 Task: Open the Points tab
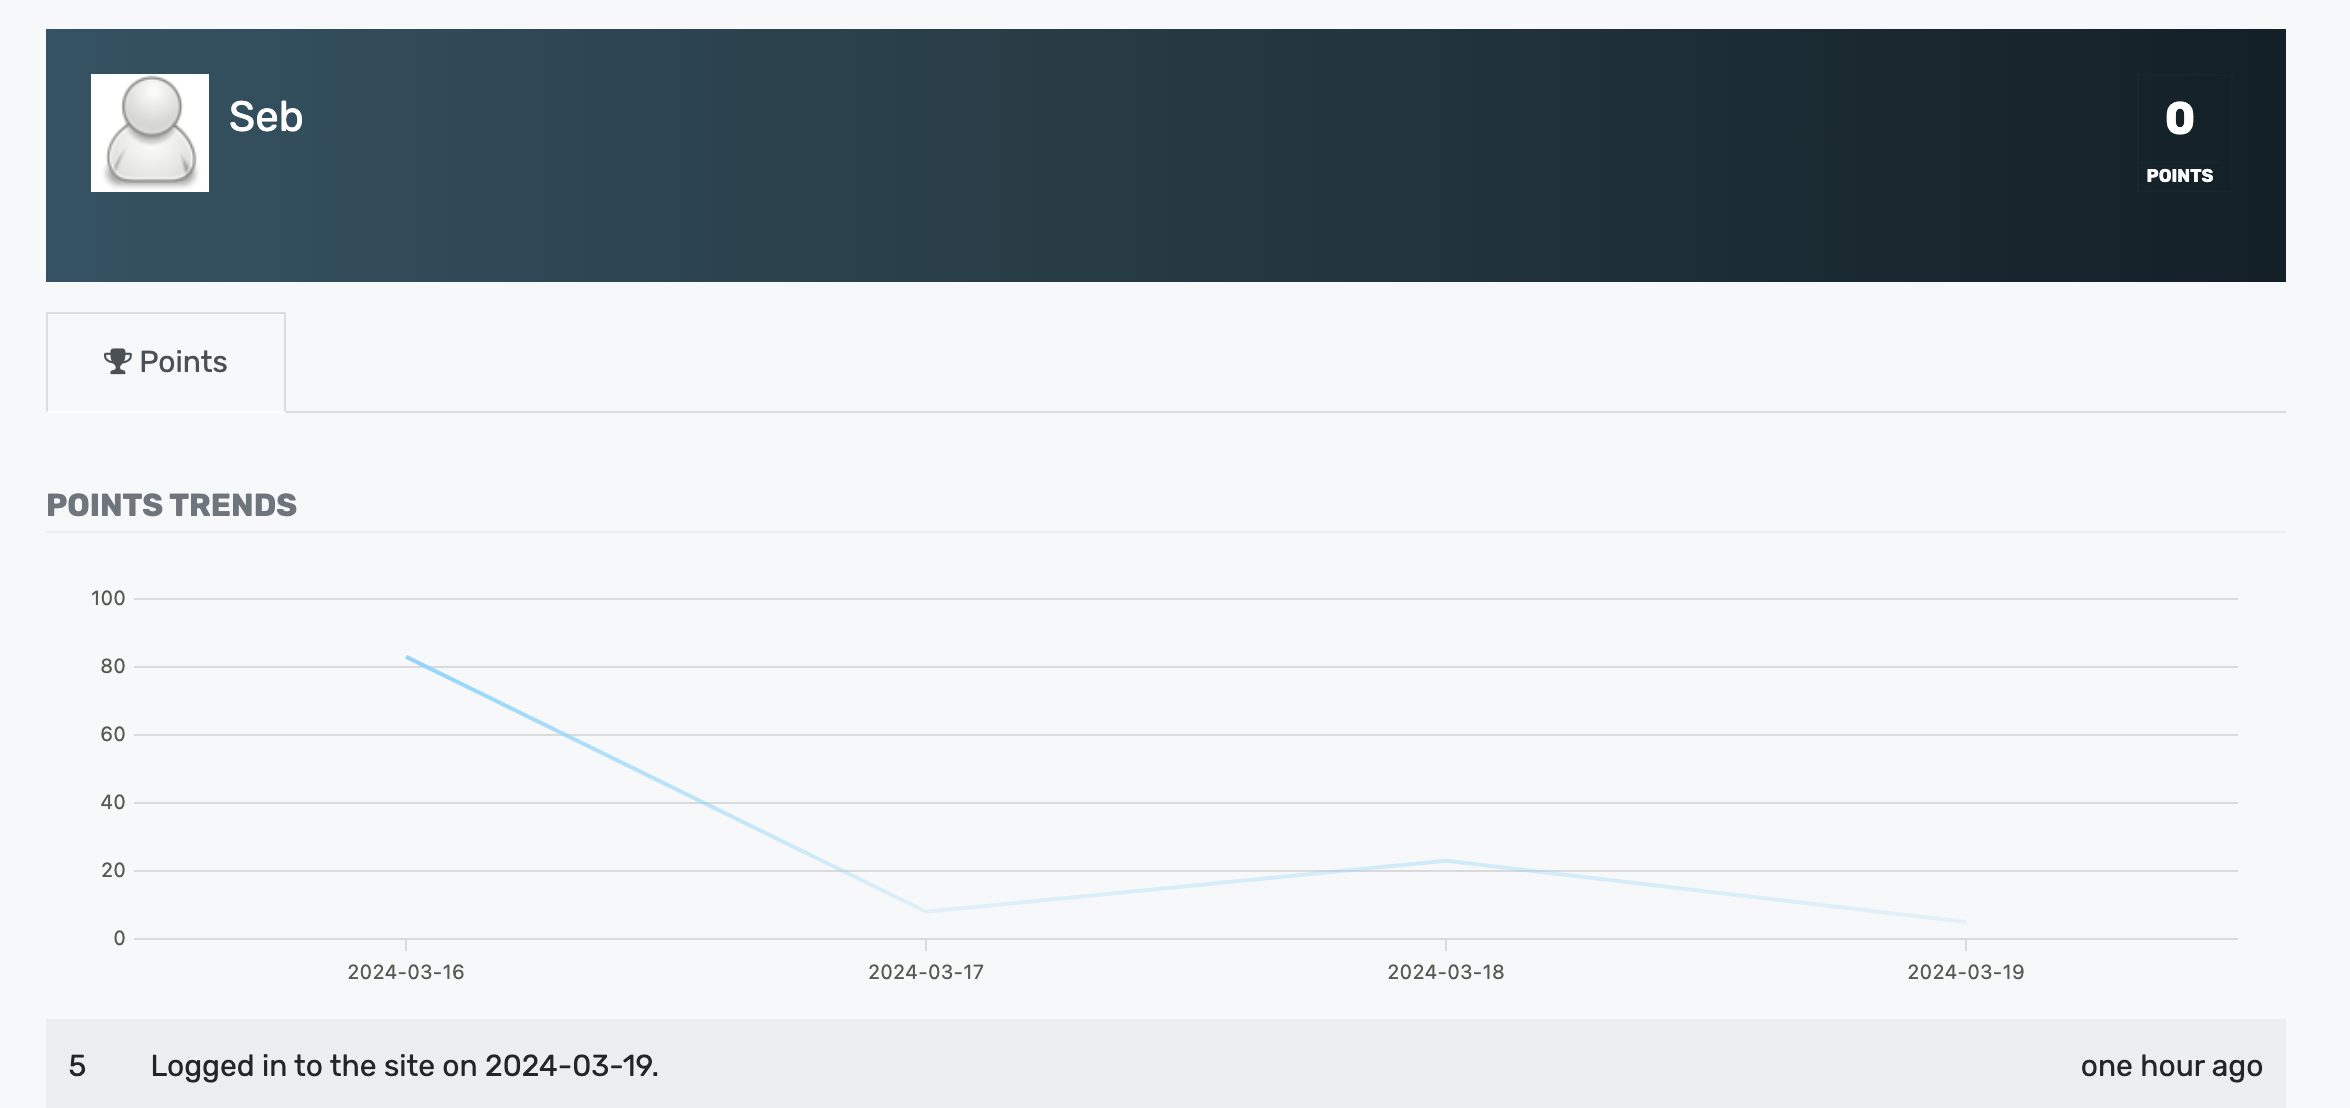click(x=166, y=362)
